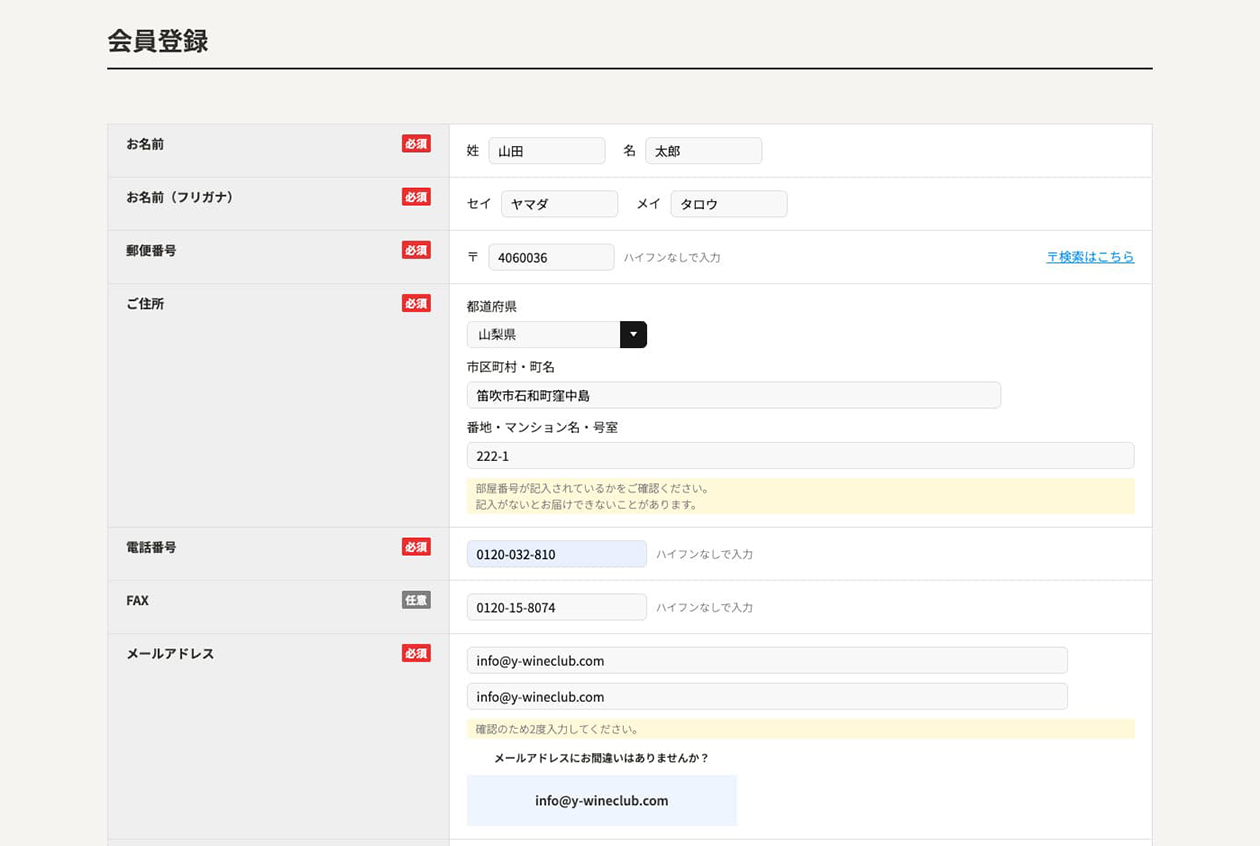1260x846 pixels.
Task: Click the 必須 badge in お名前 row
Action: pos(416,143)
